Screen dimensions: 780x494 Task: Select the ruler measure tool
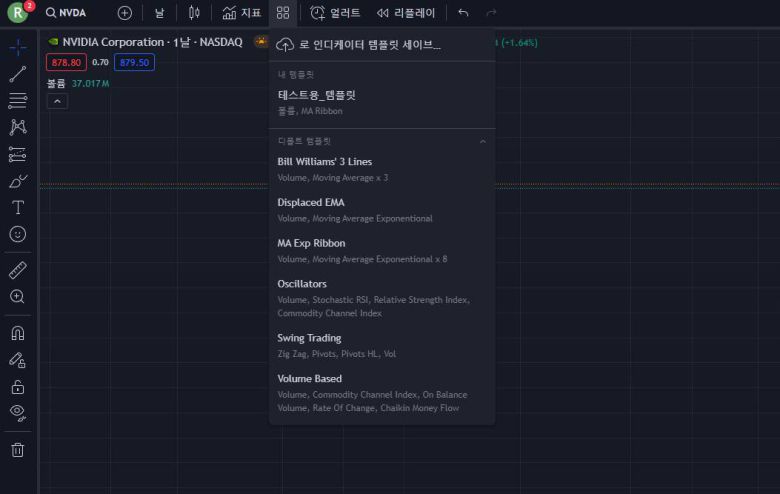click(x=18, y=270)
